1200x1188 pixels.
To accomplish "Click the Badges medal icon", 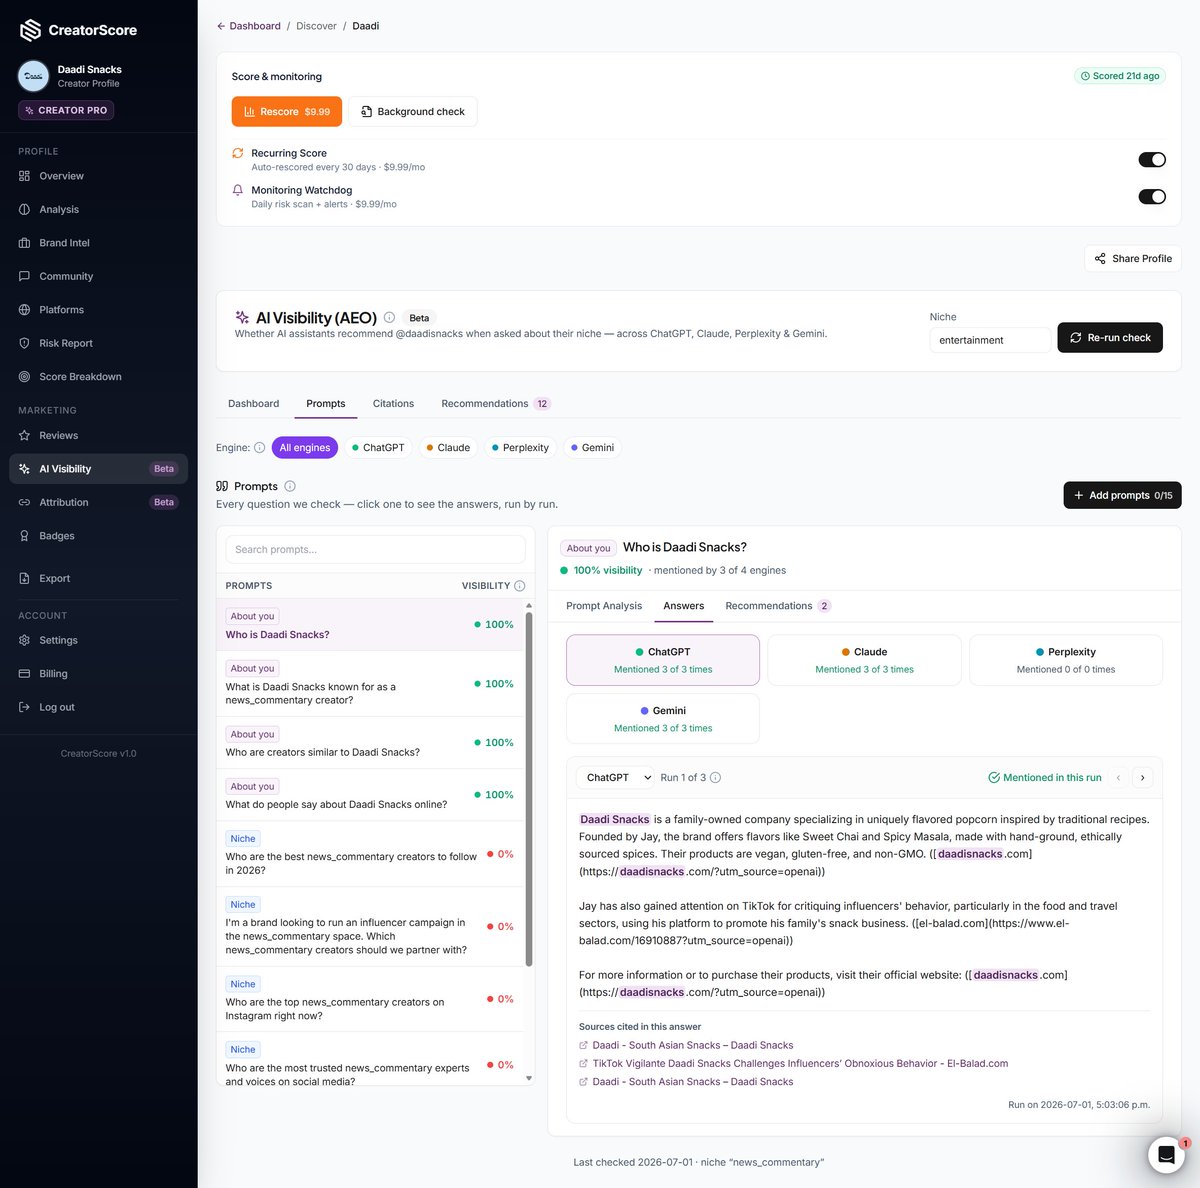I will (24, 536).
